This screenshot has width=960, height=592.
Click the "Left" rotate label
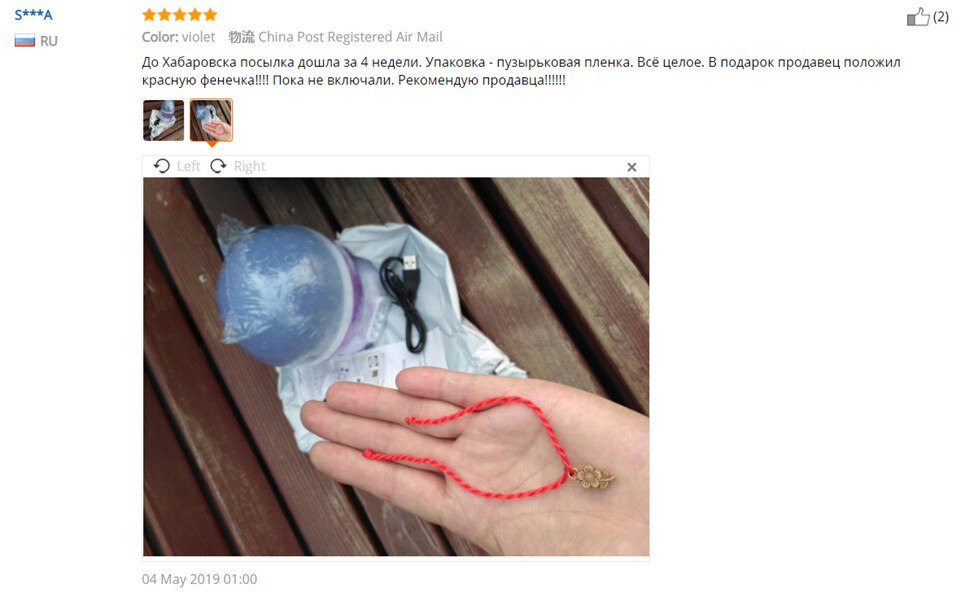point(189,167)
